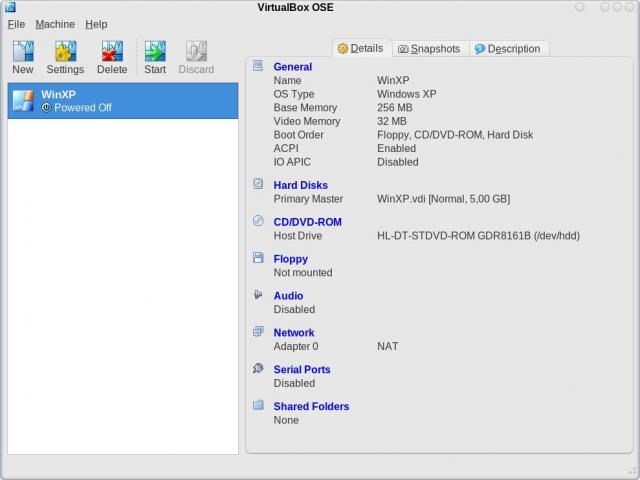Screen dimensions: 640x480
Task: Click the WinXP machine OS icon
Action: tap(23, 101)
